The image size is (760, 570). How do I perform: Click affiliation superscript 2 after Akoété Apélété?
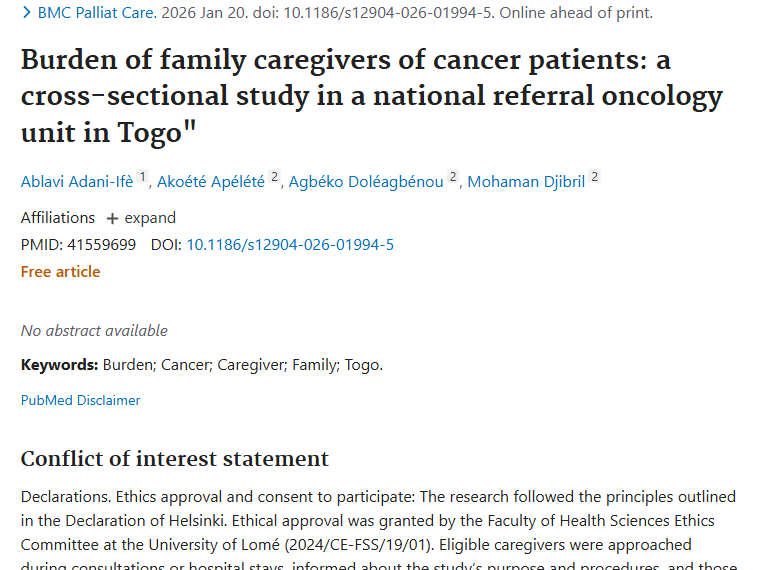[274, 178]
